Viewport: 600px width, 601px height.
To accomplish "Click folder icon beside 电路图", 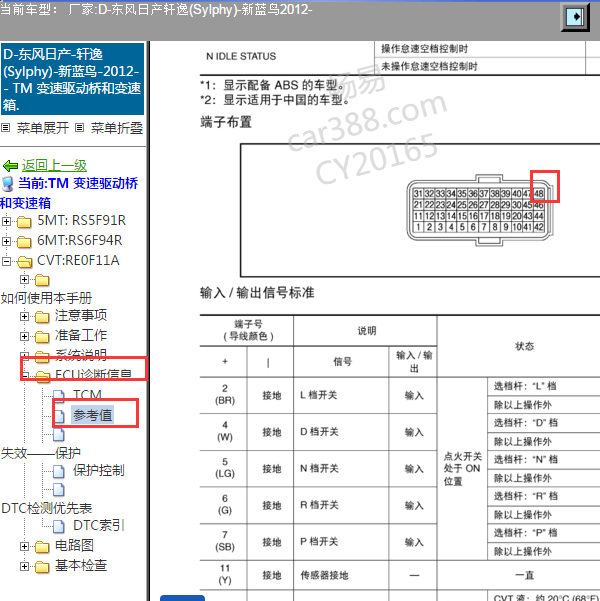I will (42, 547).
